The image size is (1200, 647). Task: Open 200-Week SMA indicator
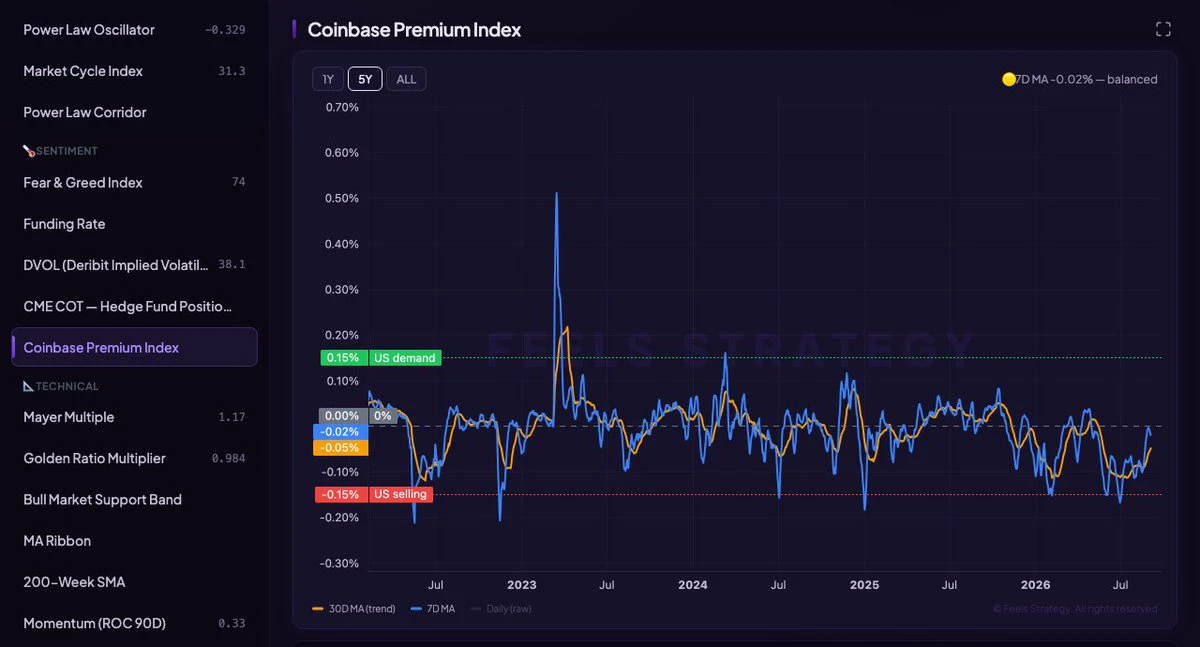[134, 582]
